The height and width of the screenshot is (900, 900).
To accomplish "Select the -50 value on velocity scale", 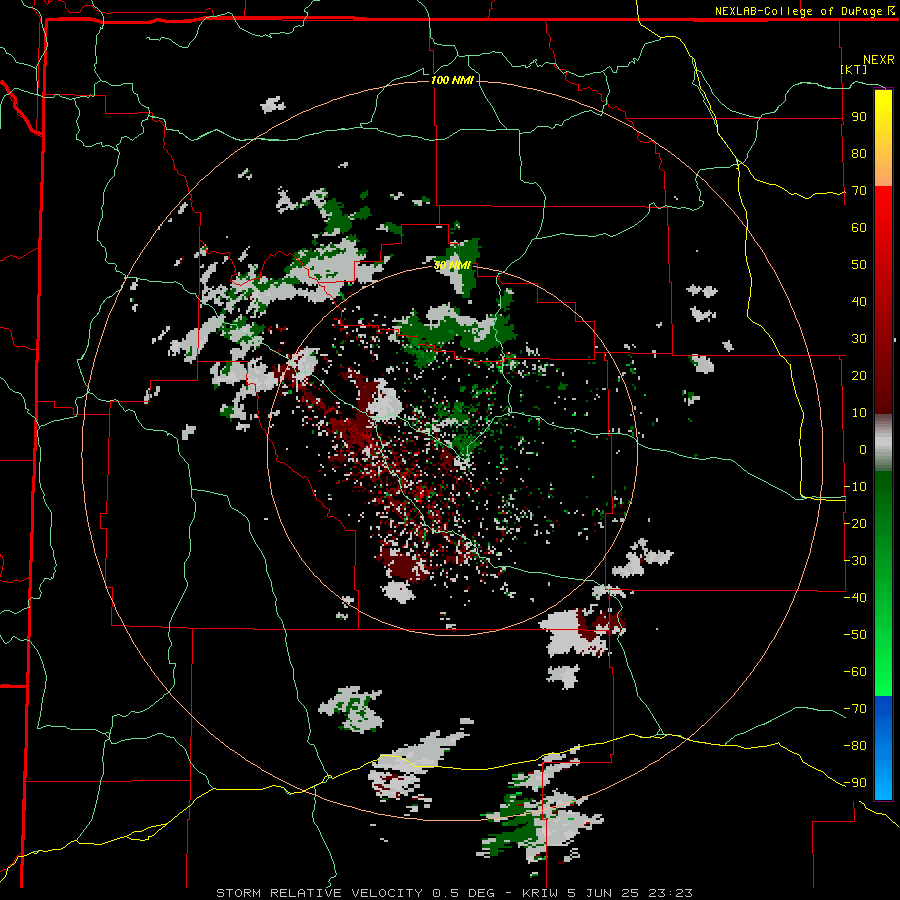I will [x=855, y=634].
